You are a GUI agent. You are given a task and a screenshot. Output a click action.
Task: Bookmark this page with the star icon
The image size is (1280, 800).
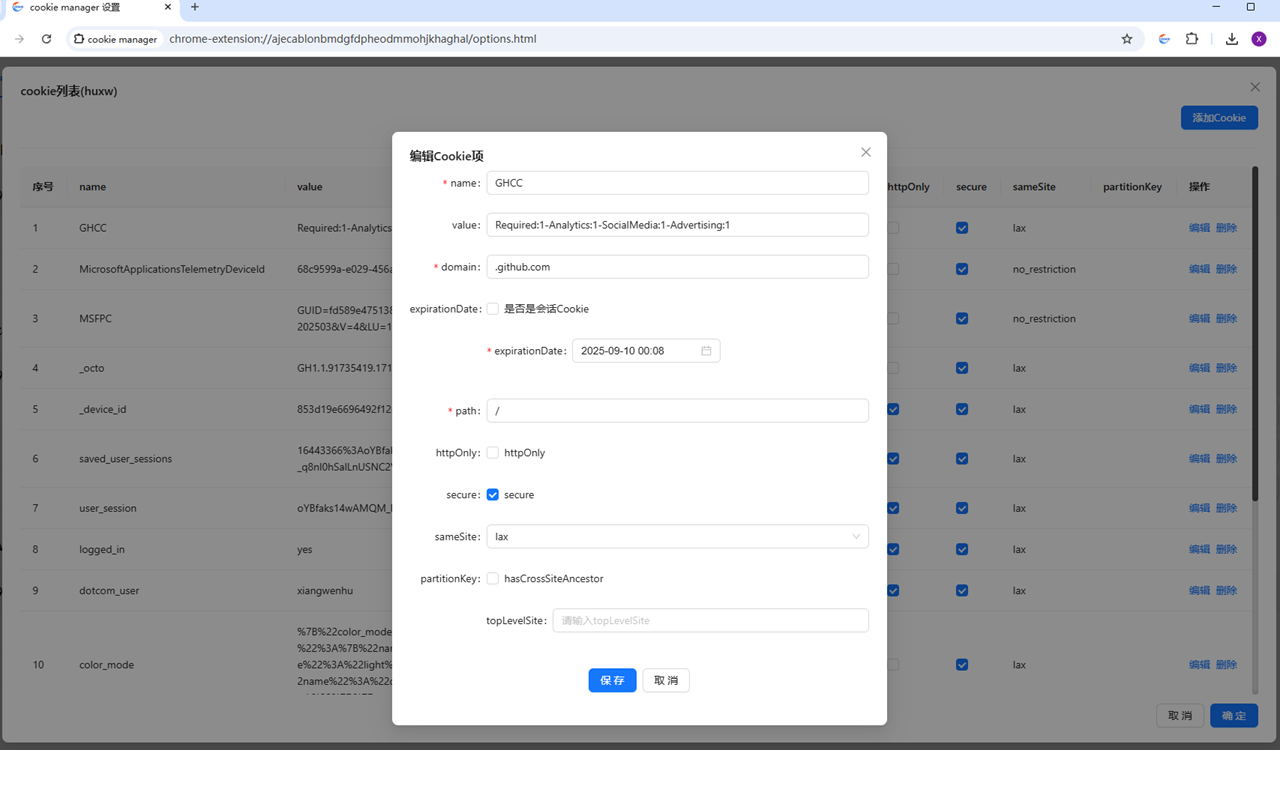pyautogui.click(x=1127, y=39)
